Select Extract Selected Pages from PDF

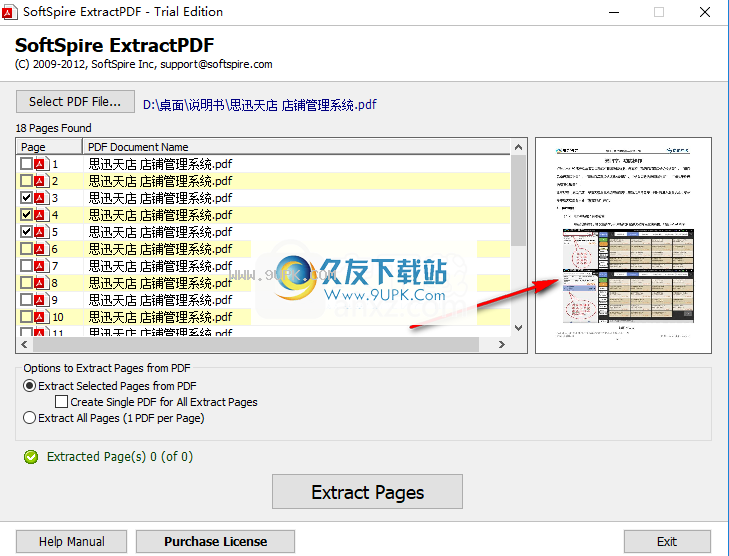[x=110, y=386]
